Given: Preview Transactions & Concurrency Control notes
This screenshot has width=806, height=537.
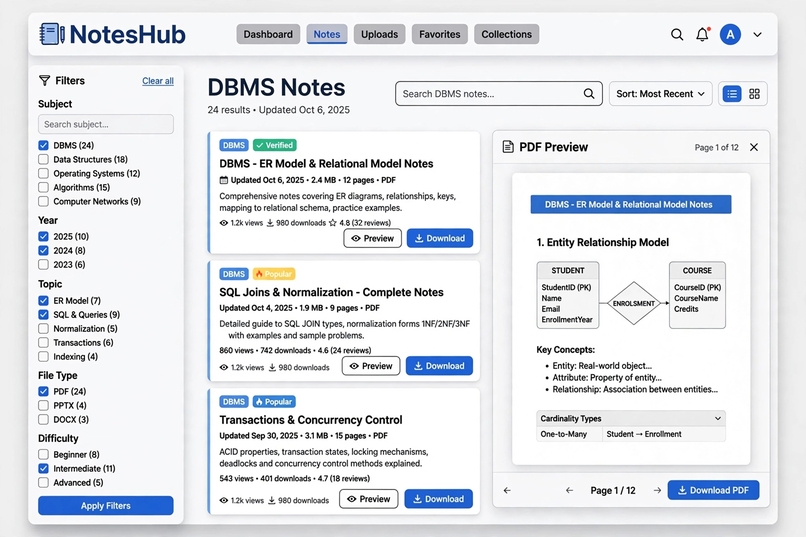Looking at the screenshot, I should (x=369, y=499).
